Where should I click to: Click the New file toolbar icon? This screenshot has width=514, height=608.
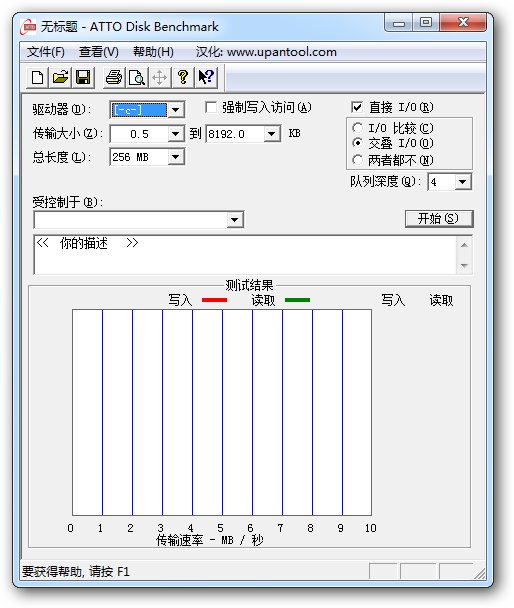click(37, 78)
